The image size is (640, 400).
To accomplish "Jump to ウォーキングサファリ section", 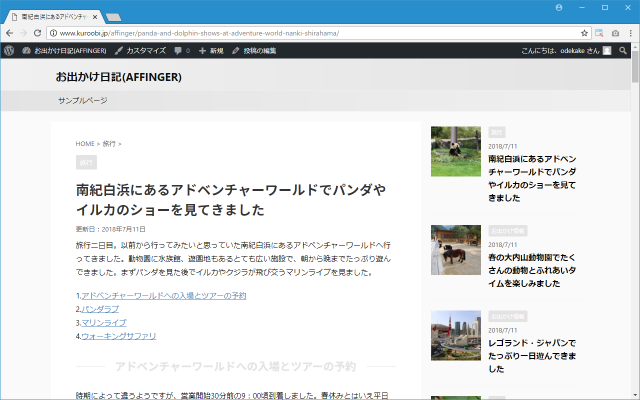I will click(118, 336).
